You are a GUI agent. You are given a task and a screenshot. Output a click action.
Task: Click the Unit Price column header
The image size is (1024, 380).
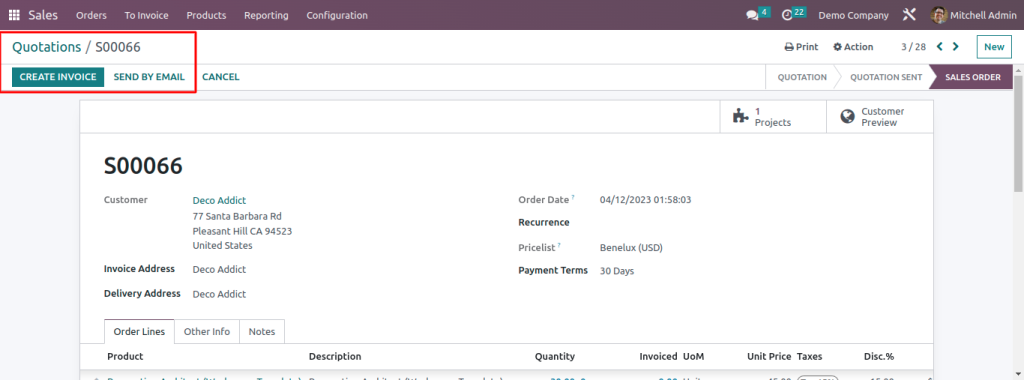[769, 356]
